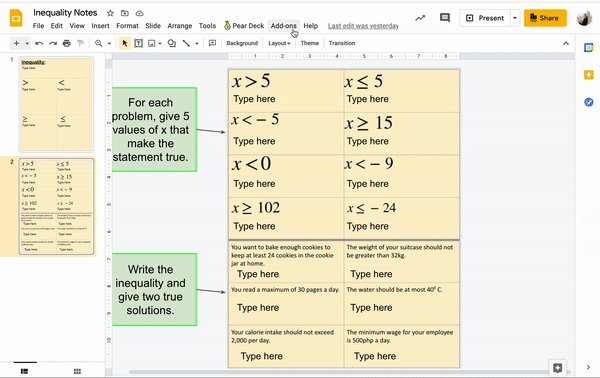Click the Background button
This screenshot has height=378, width=600.
point(242,43)
